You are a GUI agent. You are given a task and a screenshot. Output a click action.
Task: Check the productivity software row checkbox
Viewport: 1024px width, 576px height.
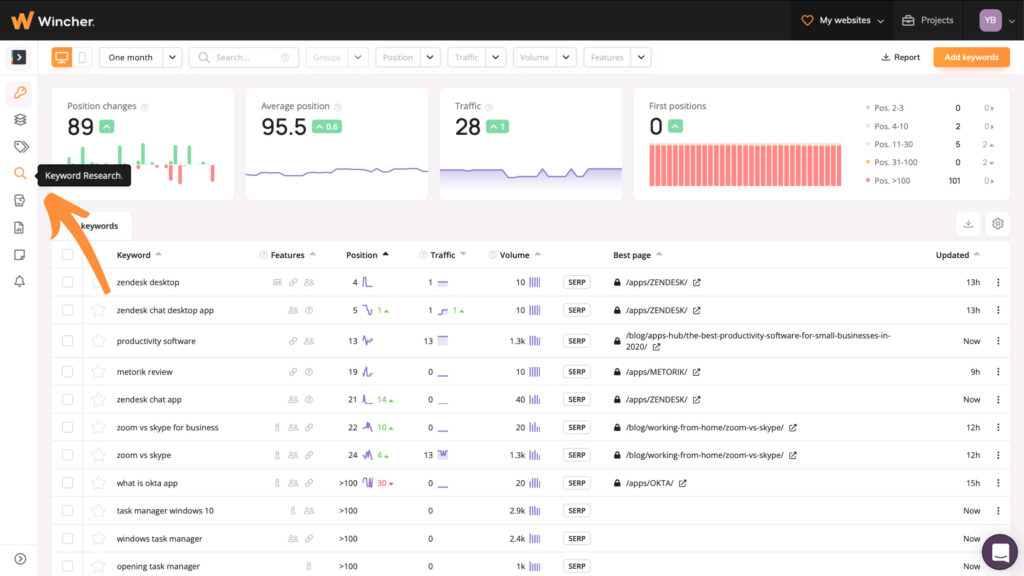67,341
